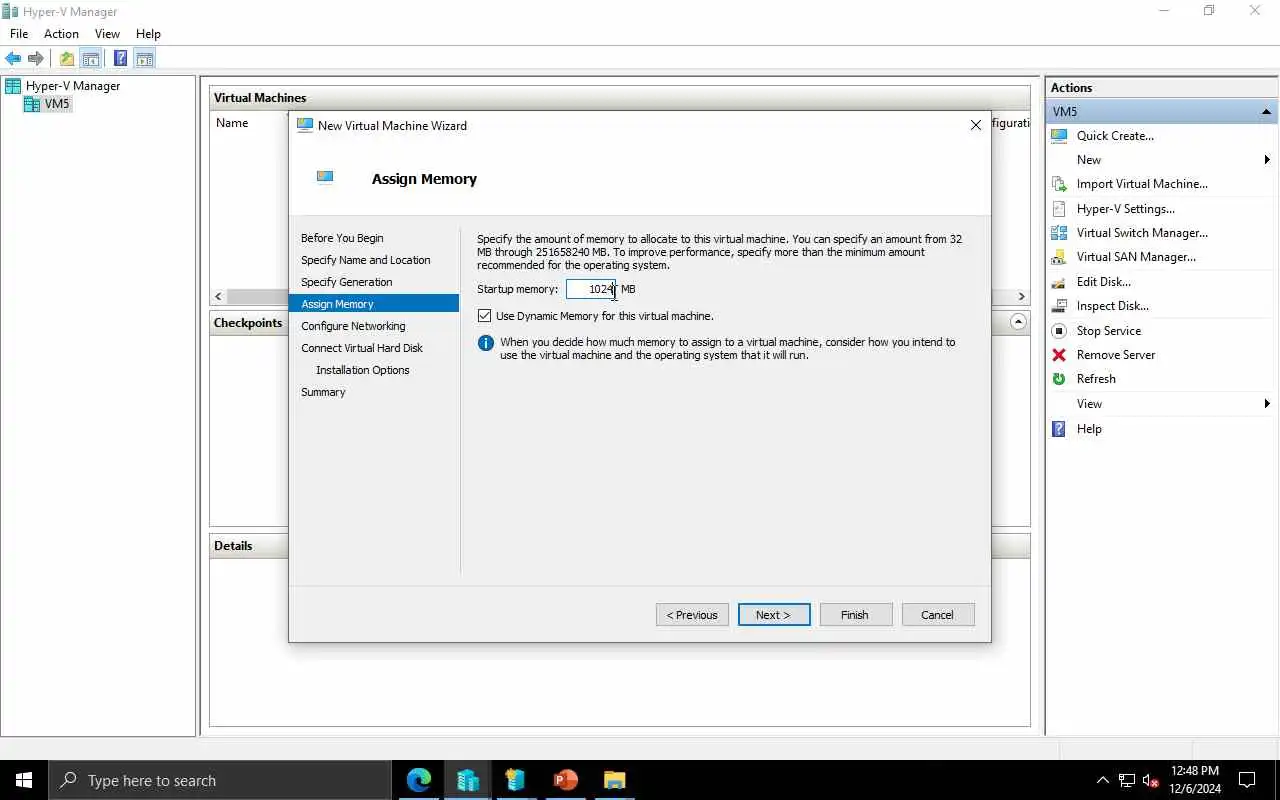Viewport: 1280px width, 800px height.
Task: Open the Action menu
Action: [61, 34]
